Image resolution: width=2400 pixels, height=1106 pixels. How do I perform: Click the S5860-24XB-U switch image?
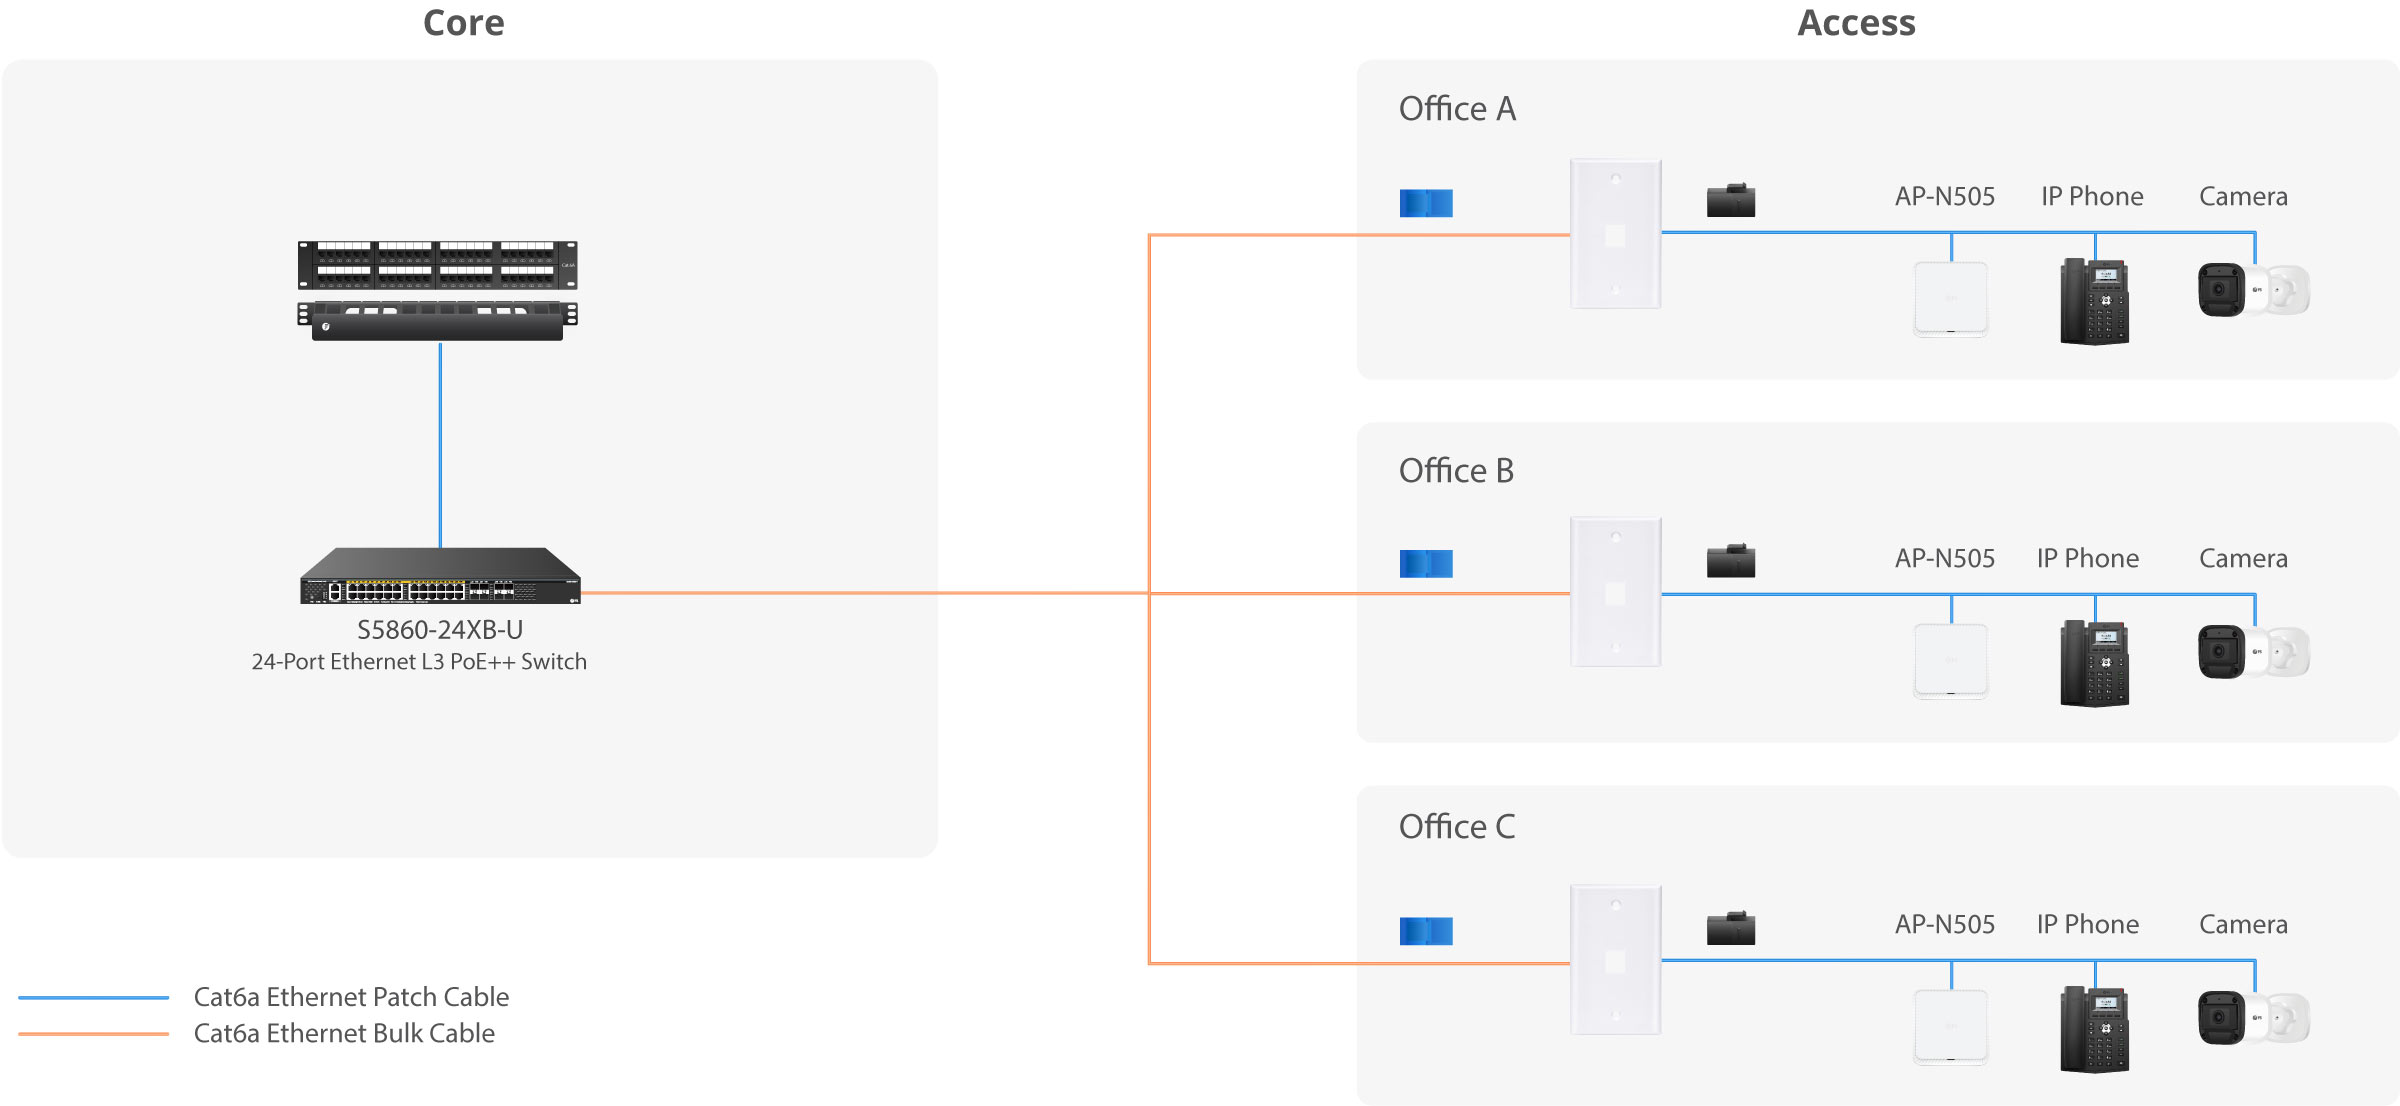[x=440, y=575]
